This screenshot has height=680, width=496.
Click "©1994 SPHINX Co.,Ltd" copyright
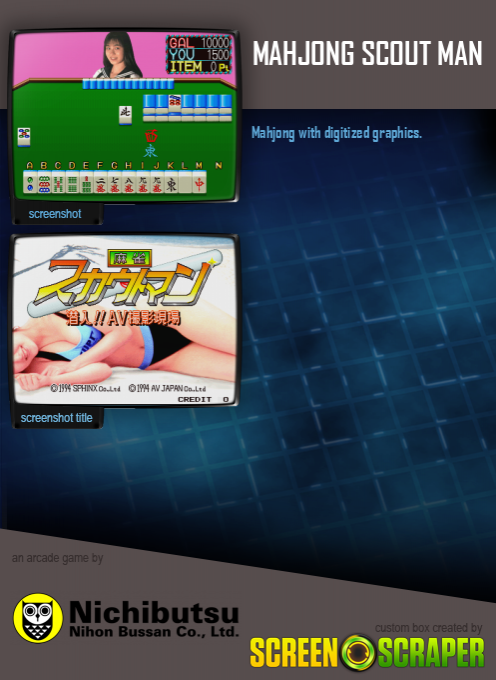click(x=85, y=388)
